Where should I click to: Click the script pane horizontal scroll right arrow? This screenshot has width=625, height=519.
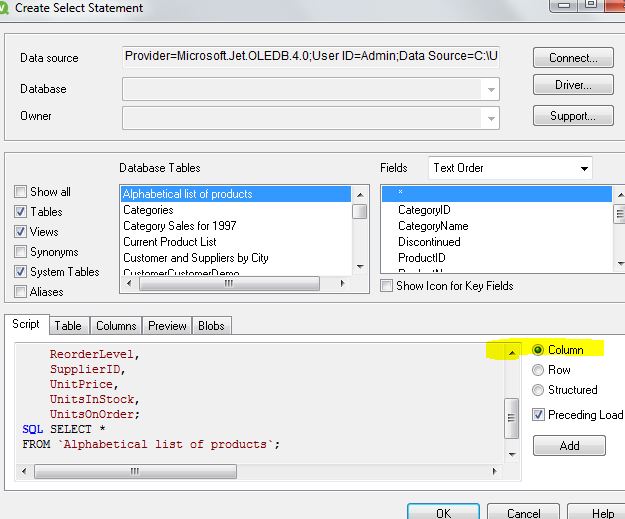(495, 472)
